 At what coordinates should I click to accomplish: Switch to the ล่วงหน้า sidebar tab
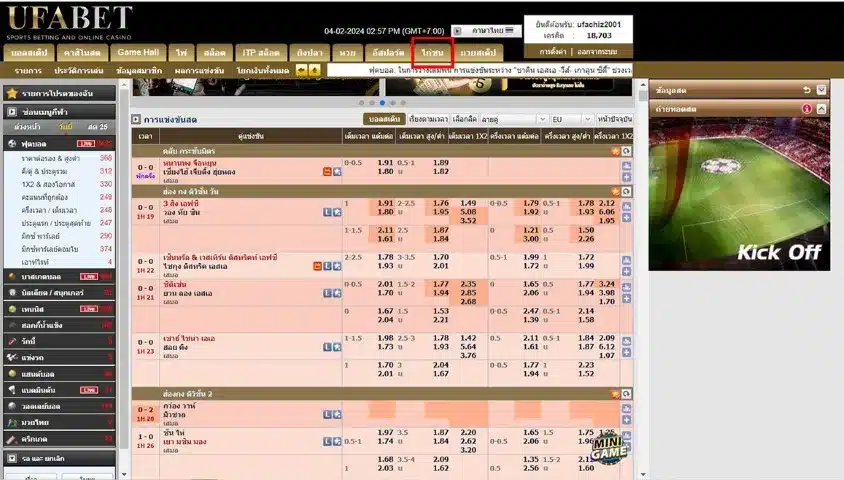click(x=27, y=127)
